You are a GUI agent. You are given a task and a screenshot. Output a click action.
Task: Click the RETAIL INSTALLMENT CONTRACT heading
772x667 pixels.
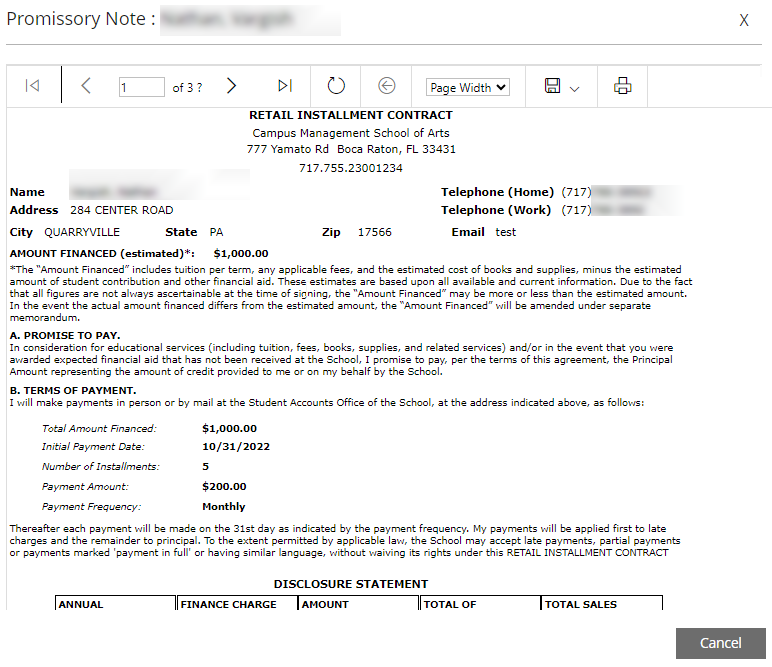tap(351, 115)
